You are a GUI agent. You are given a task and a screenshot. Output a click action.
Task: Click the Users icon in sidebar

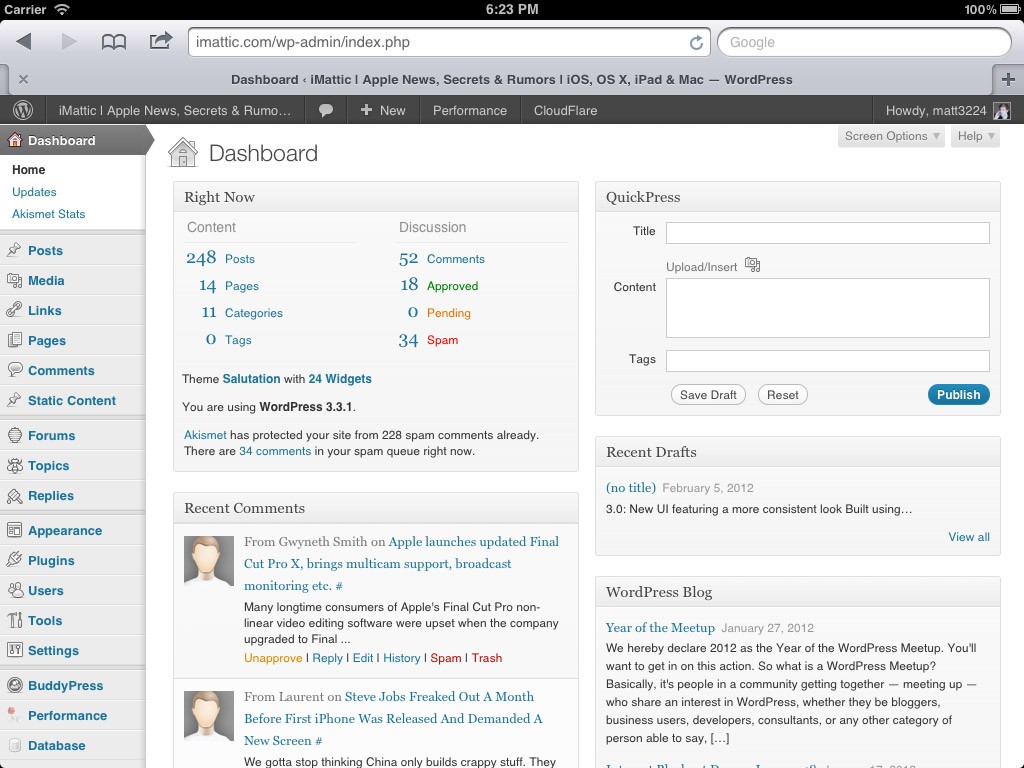14,590
